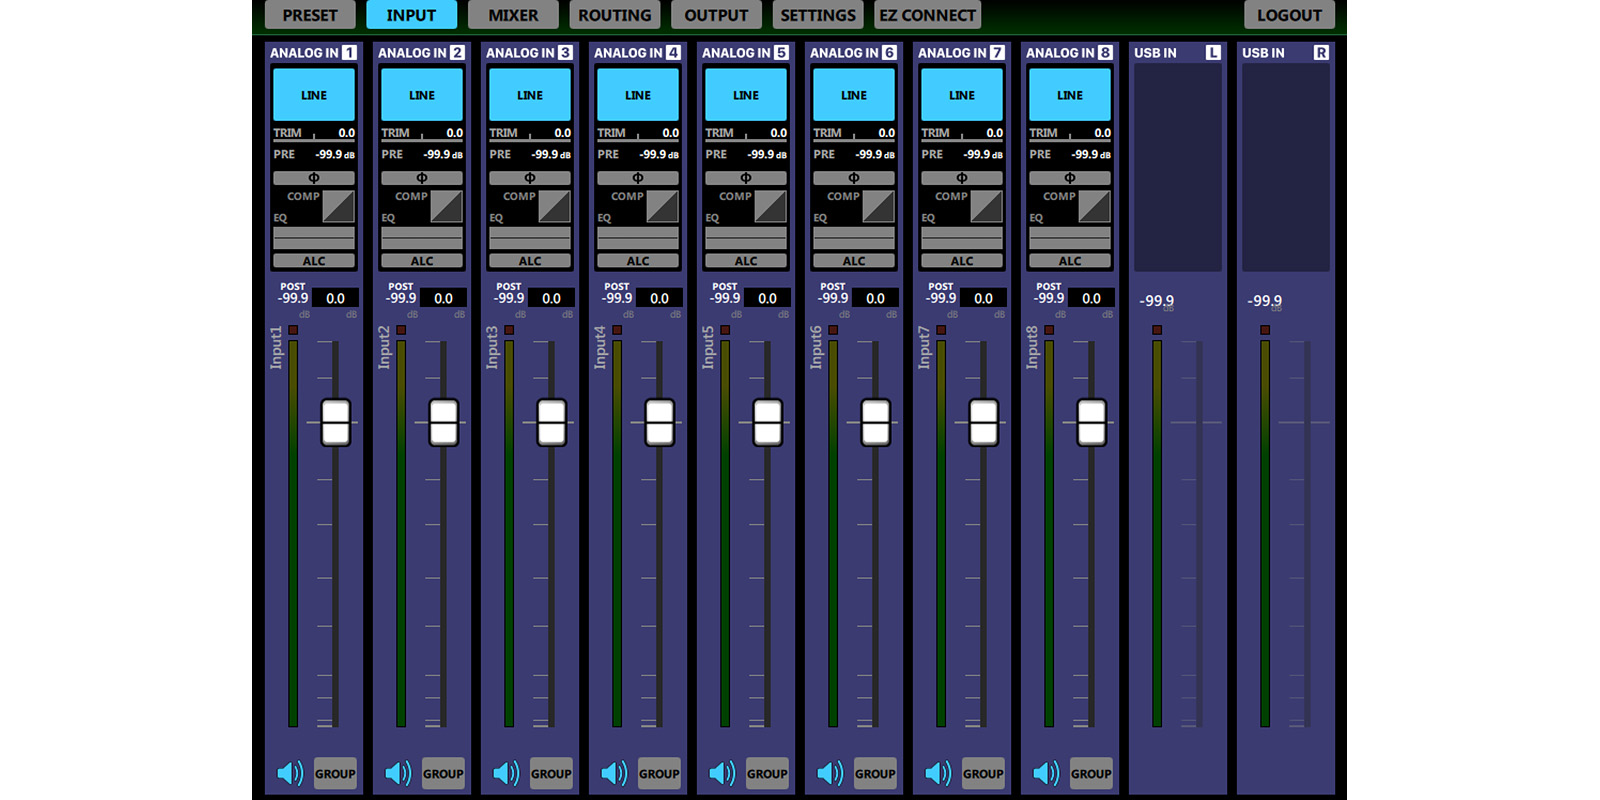
Task: Invert phase on Analog In 8
Action: tap(1070, 178)
